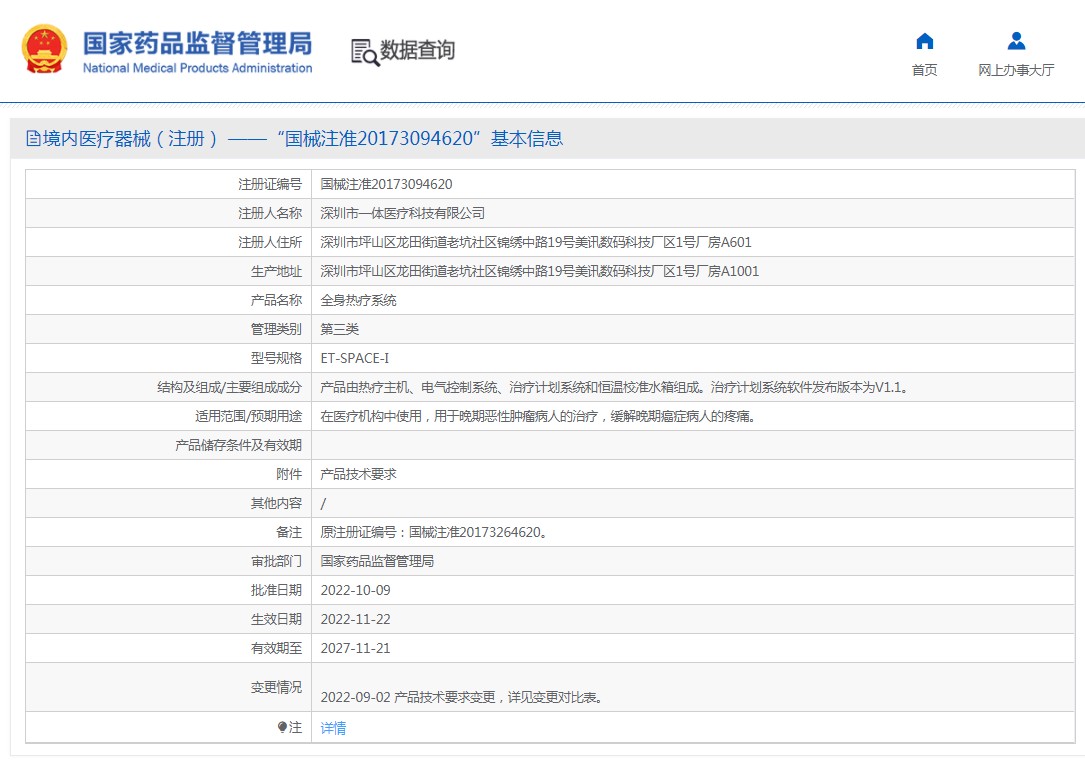Click the structure description mentioning V1.1
Viewport: 1085px width, 773px height.
[x=614, y=388]
